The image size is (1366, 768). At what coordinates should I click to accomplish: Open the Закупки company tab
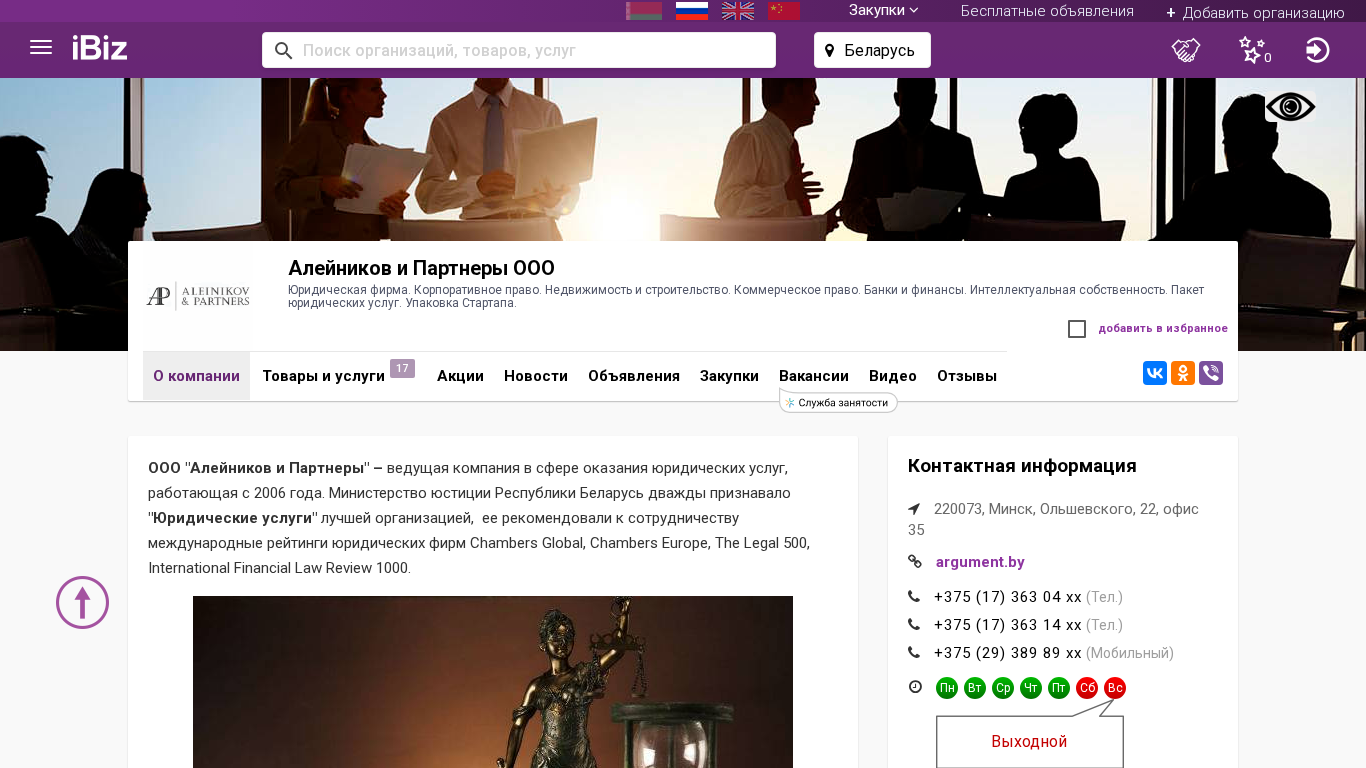(x=729, y=376)
